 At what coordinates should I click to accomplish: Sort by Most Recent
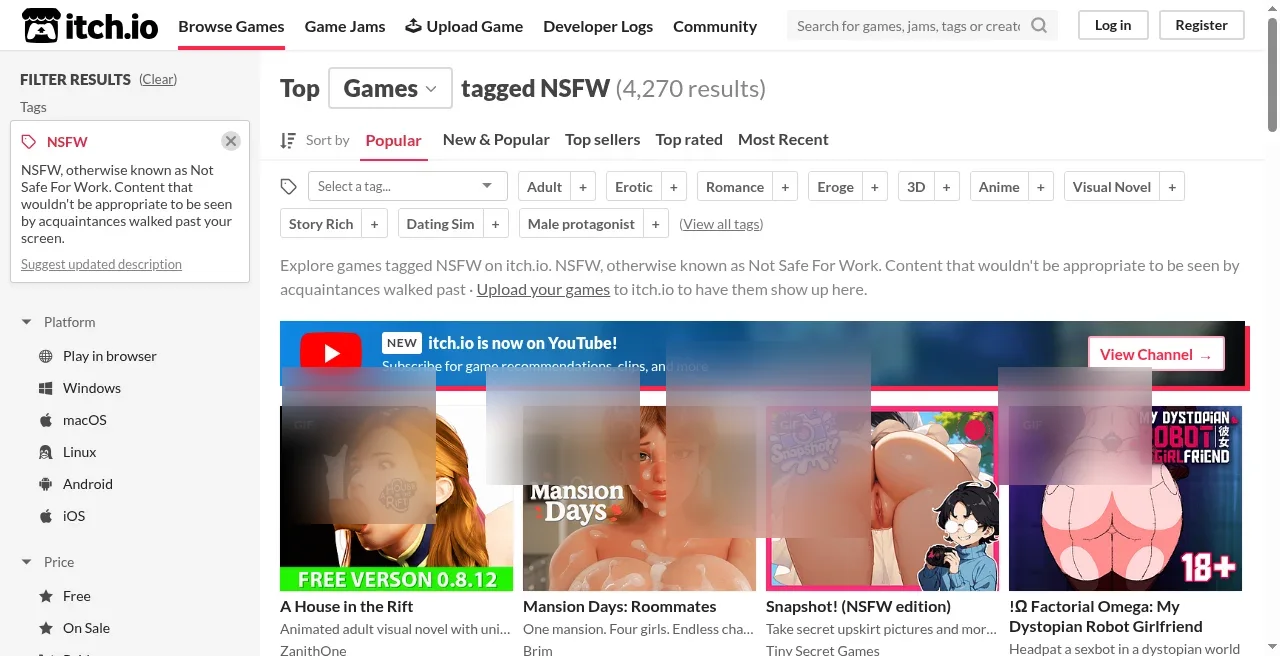click(x=783, y=139)
